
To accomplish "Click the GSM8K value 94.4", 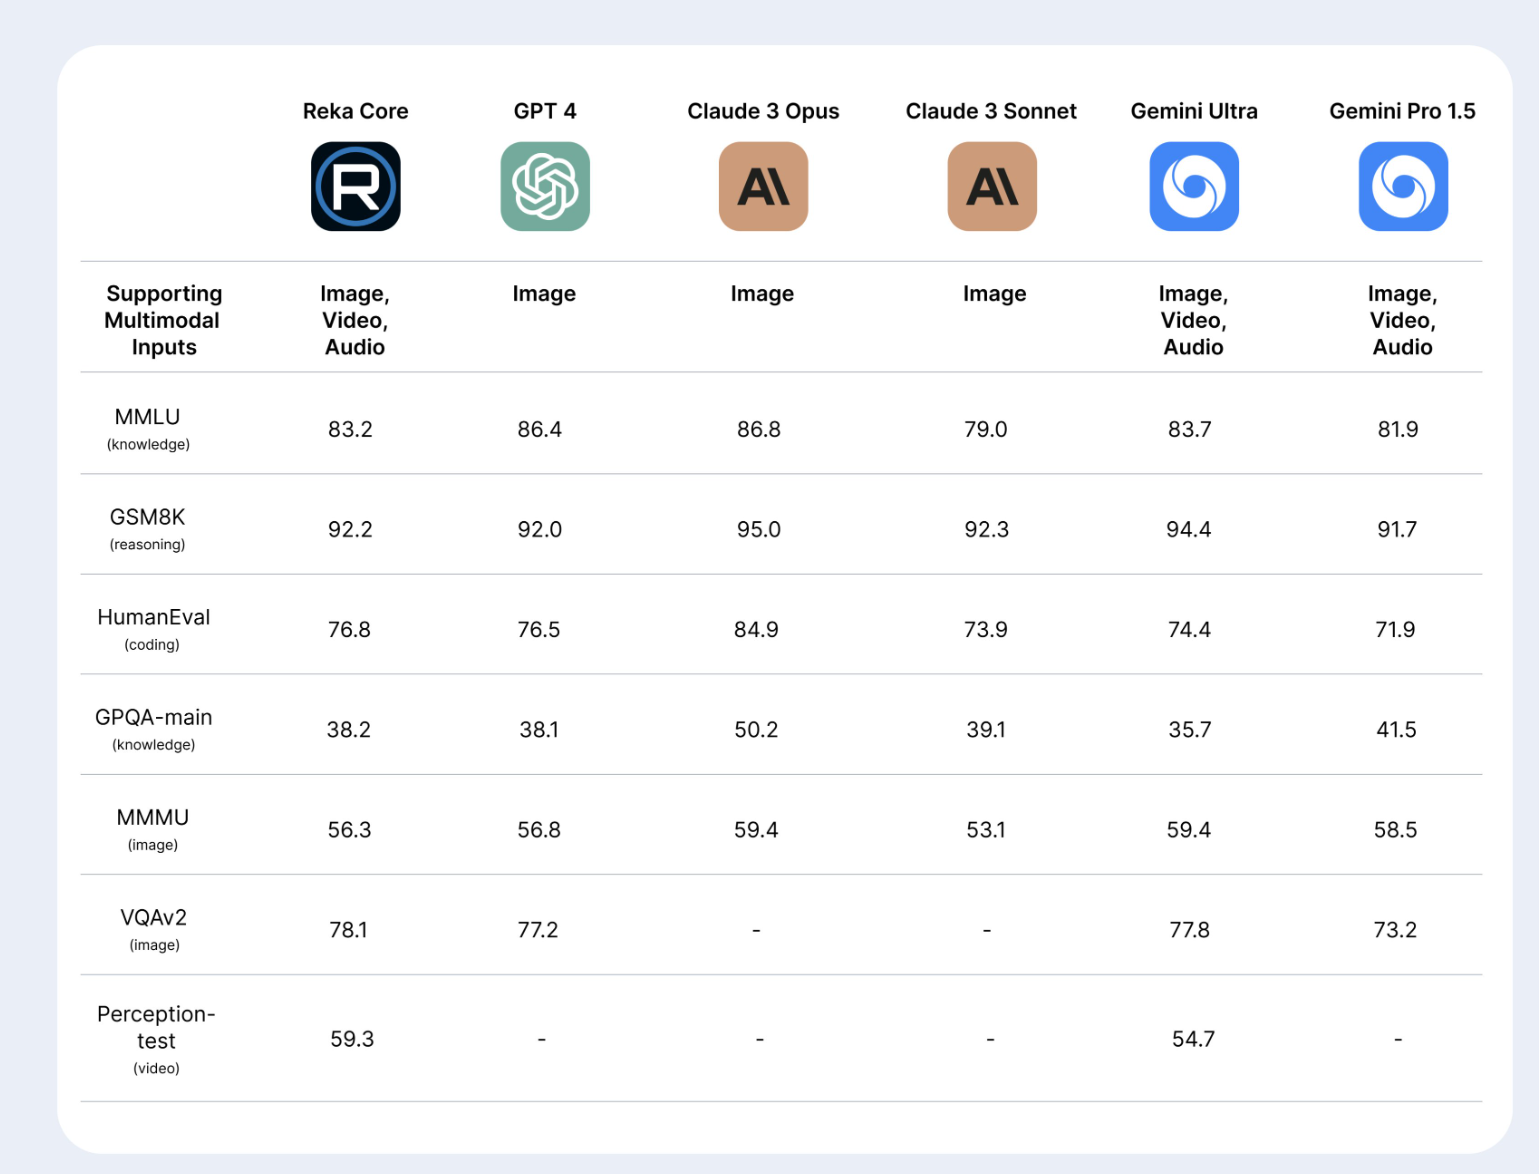I will [x=1189, y=529].
